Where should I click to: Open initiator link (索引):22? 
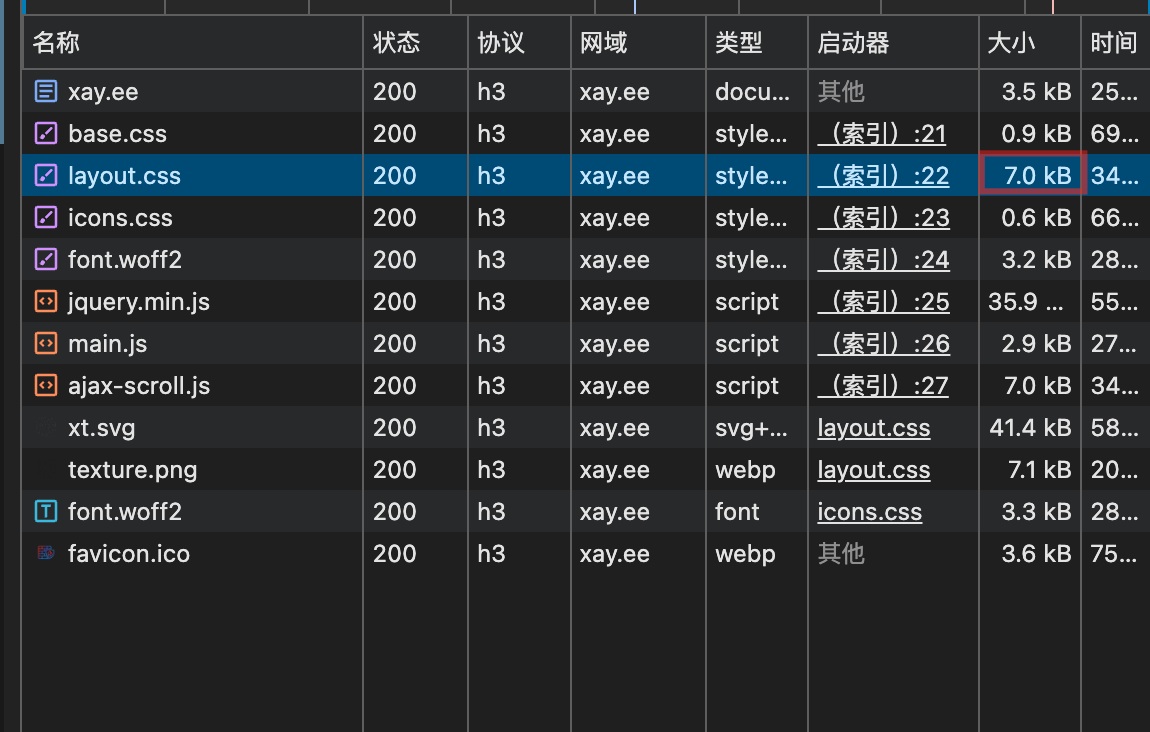pyautogui.click(x=884, y=175)
